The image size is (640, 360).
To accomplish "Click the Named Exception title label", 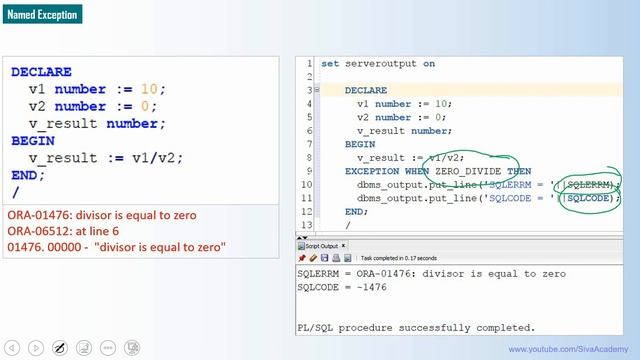I will tap(42, 14).
